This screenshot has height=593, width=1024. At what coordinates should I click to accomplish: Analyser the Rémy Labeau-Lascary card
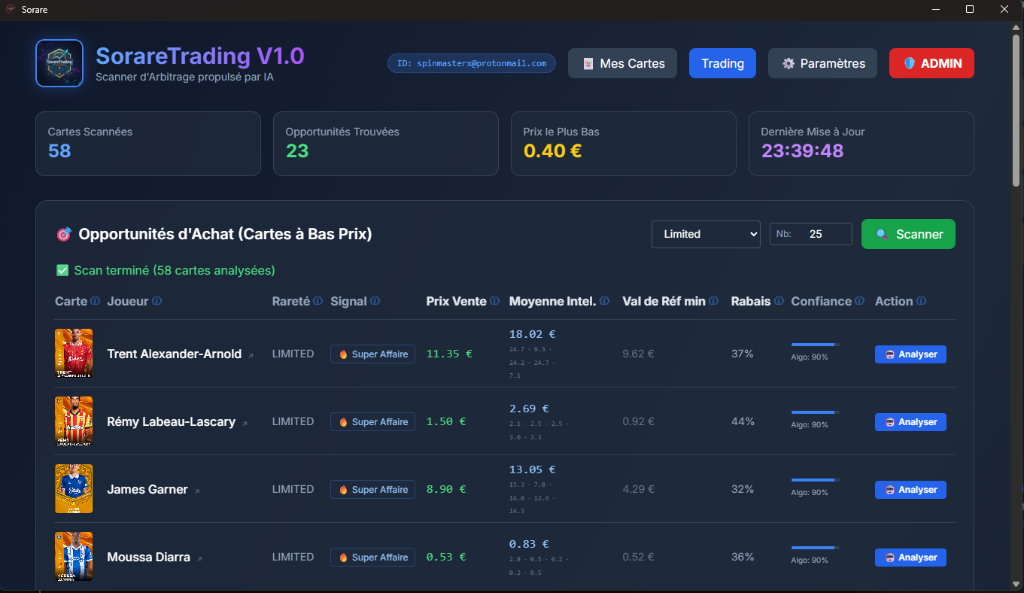click(x=910, y=422)
